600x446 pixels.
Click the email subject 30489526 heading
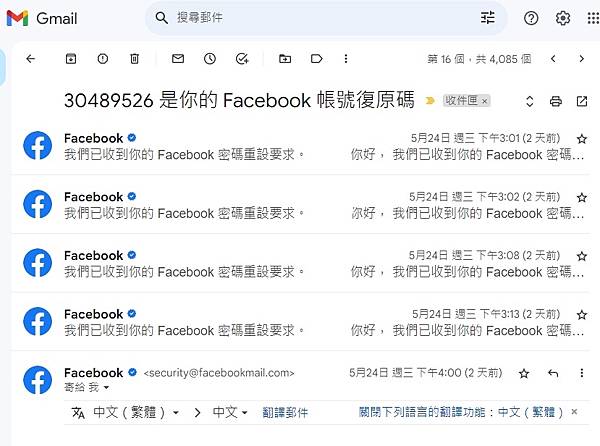[239, 100]
